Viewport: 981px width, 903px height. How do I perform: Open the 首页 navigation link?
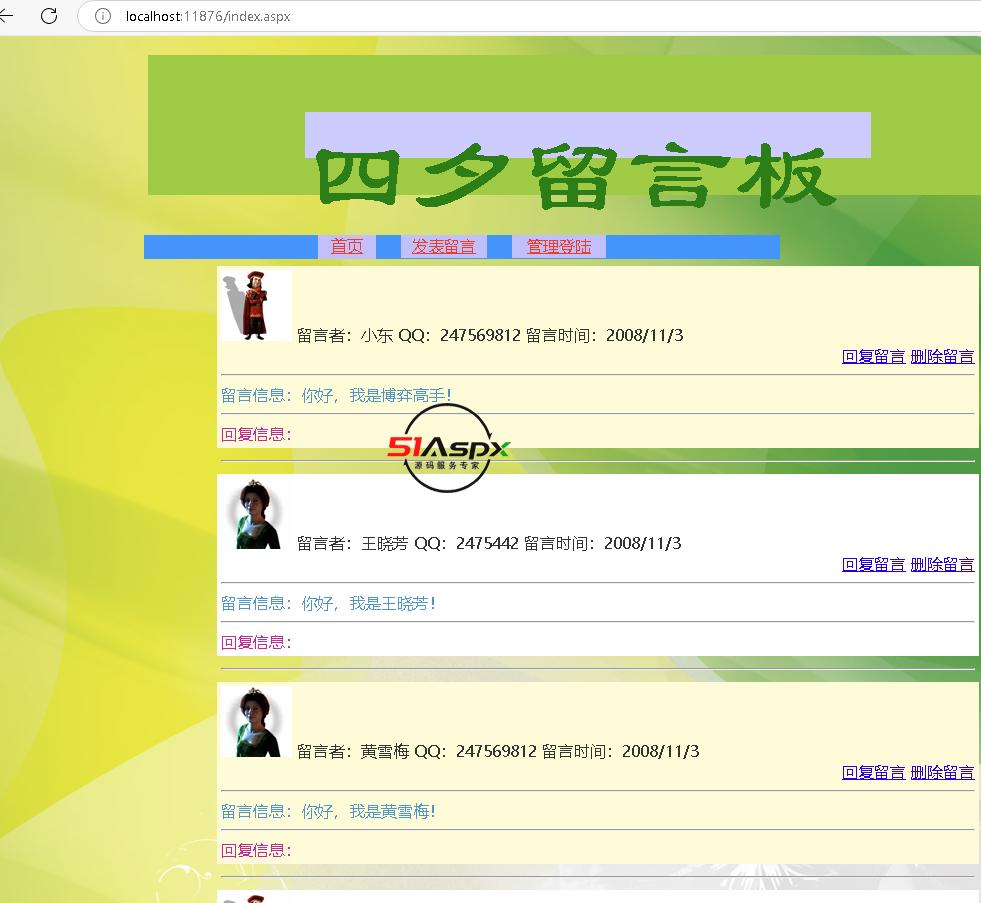pos(347,247)
